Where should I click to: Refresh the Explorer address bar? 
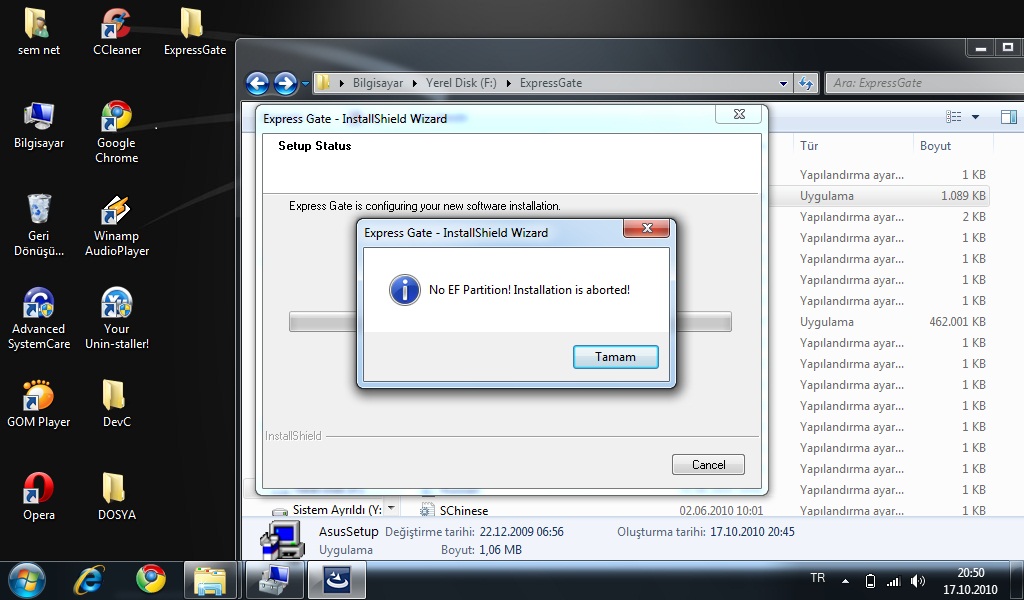tap(807, 83)
